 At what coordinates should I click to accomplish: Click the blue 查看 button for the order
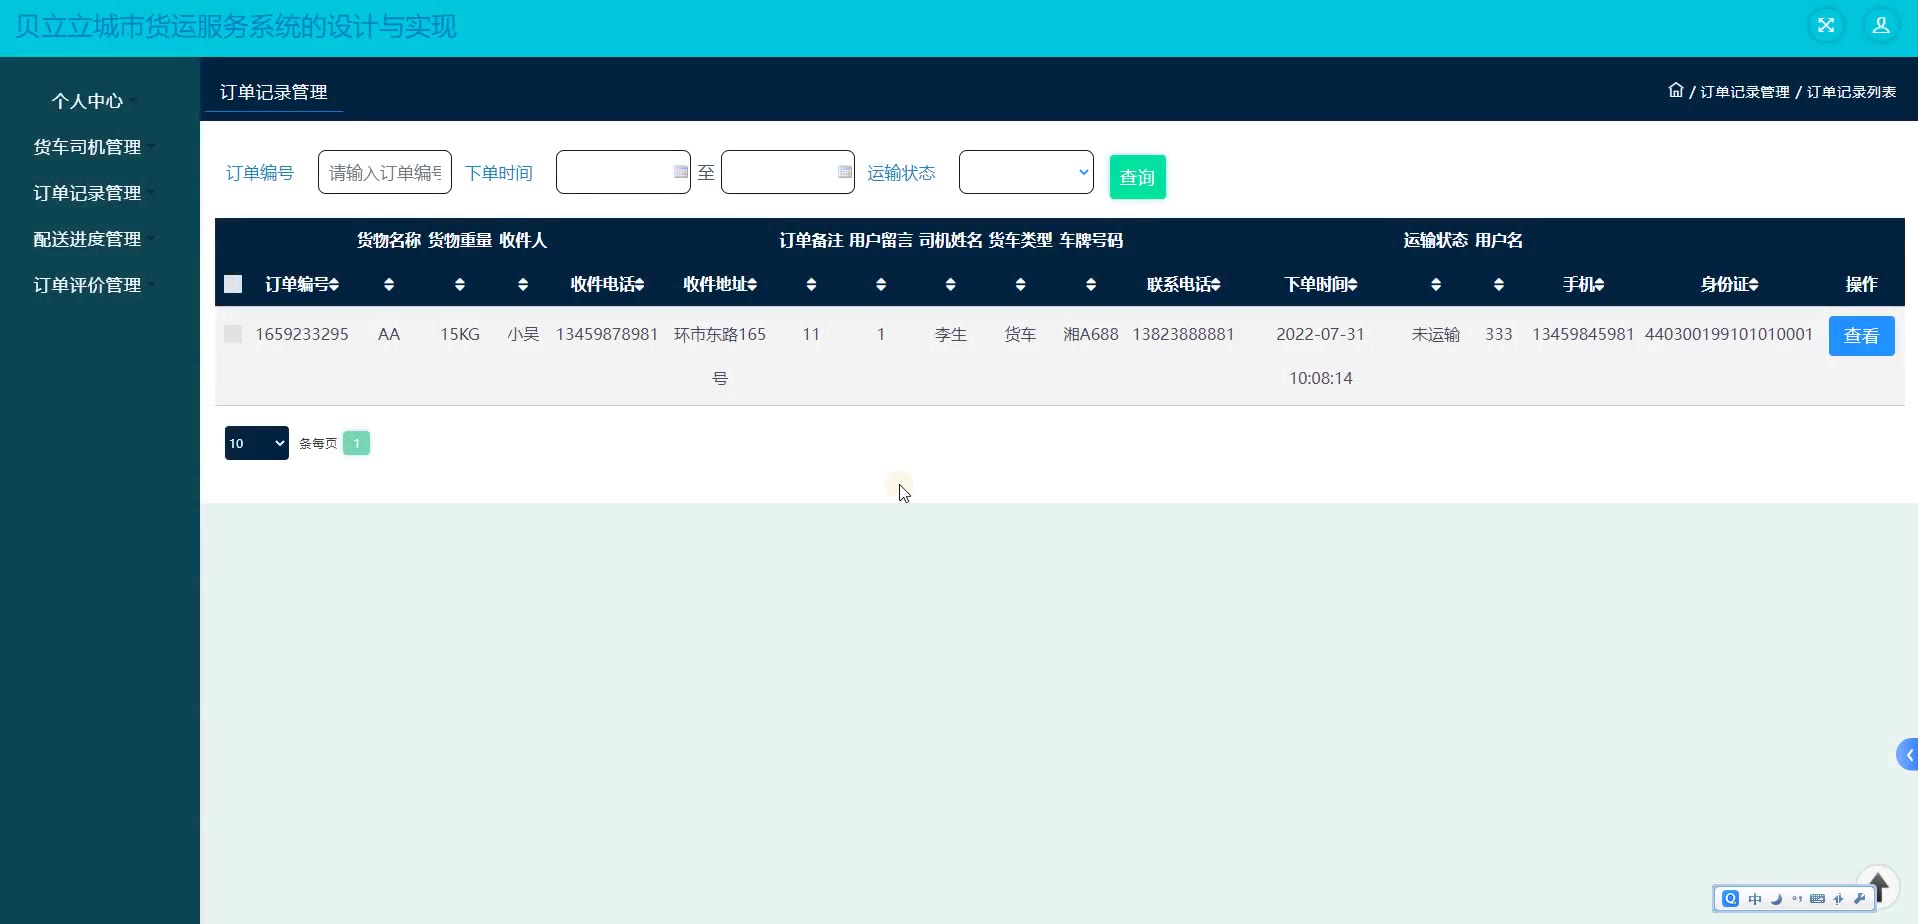[1862, 336]
